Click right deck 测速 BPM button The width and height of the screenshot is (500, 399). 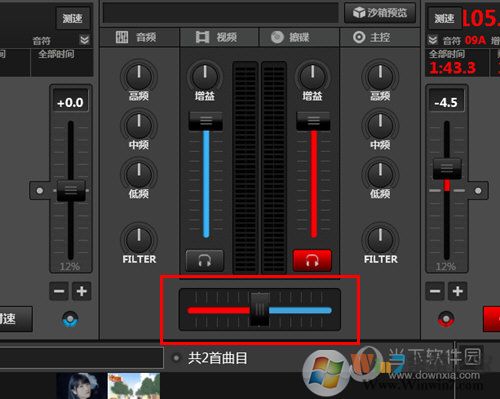point(444,18)
